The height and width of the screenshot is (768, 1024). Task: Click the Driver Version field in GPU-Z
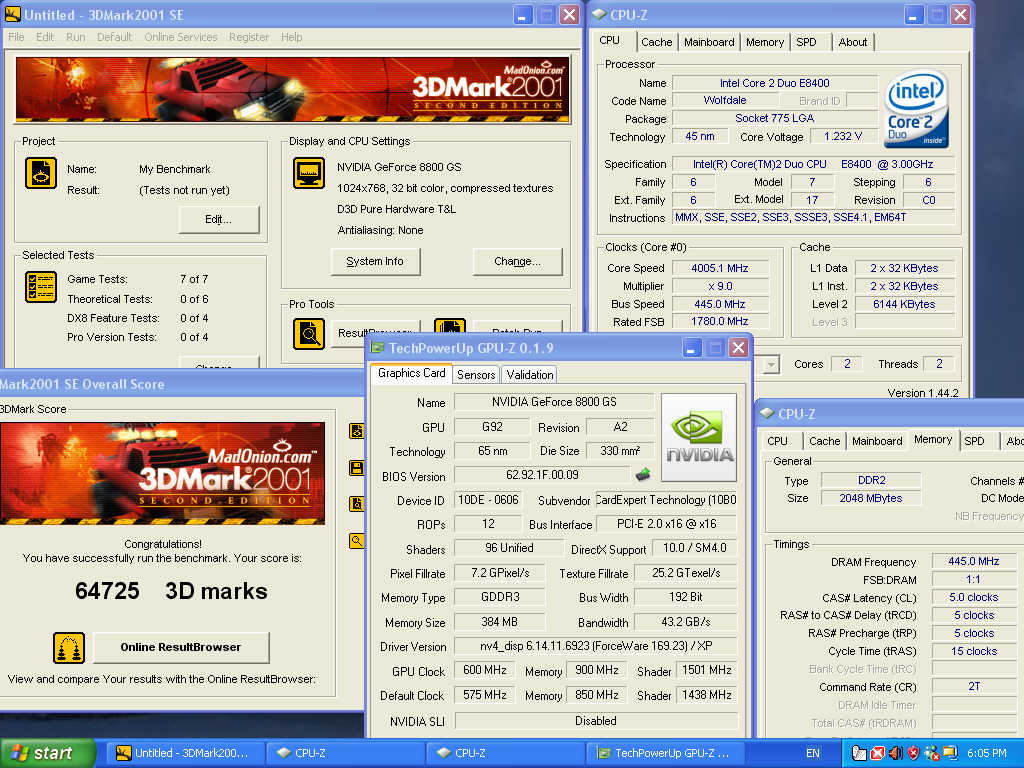(x=596, y=646)
